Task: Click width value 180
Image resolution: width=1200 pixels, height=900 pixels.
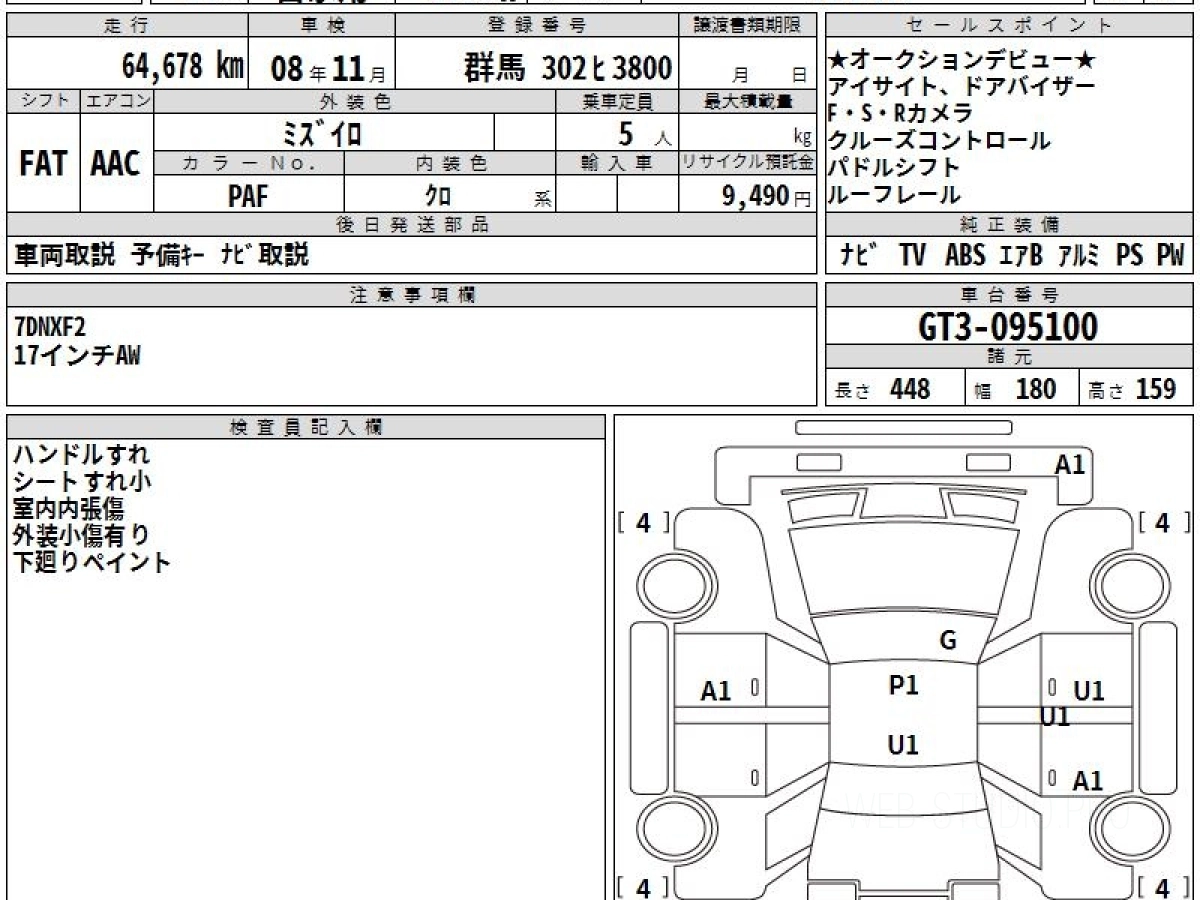Action: tap(1035, 389)
